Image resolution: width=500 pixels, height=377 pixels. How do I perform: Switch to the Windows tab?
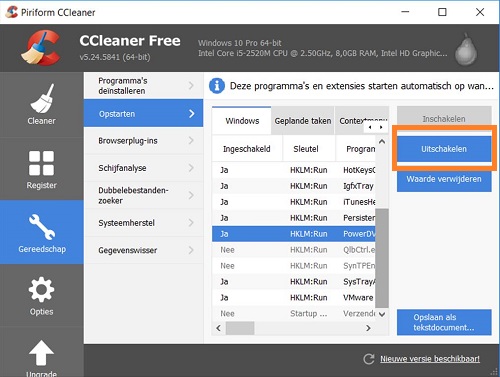[x=242, y=121]
